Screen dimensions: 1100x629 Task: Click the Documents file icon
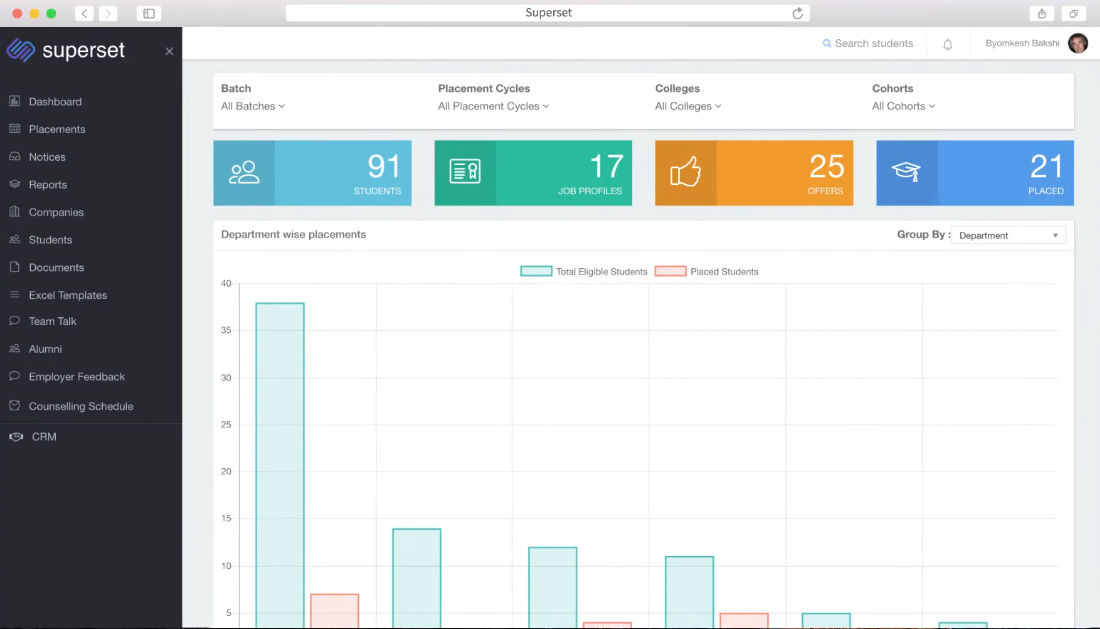pos(15,266)
